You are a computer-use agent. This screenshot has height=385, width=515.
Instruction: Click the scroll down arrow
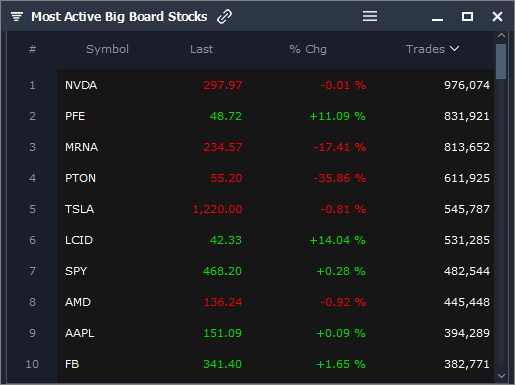coord(501,376)
